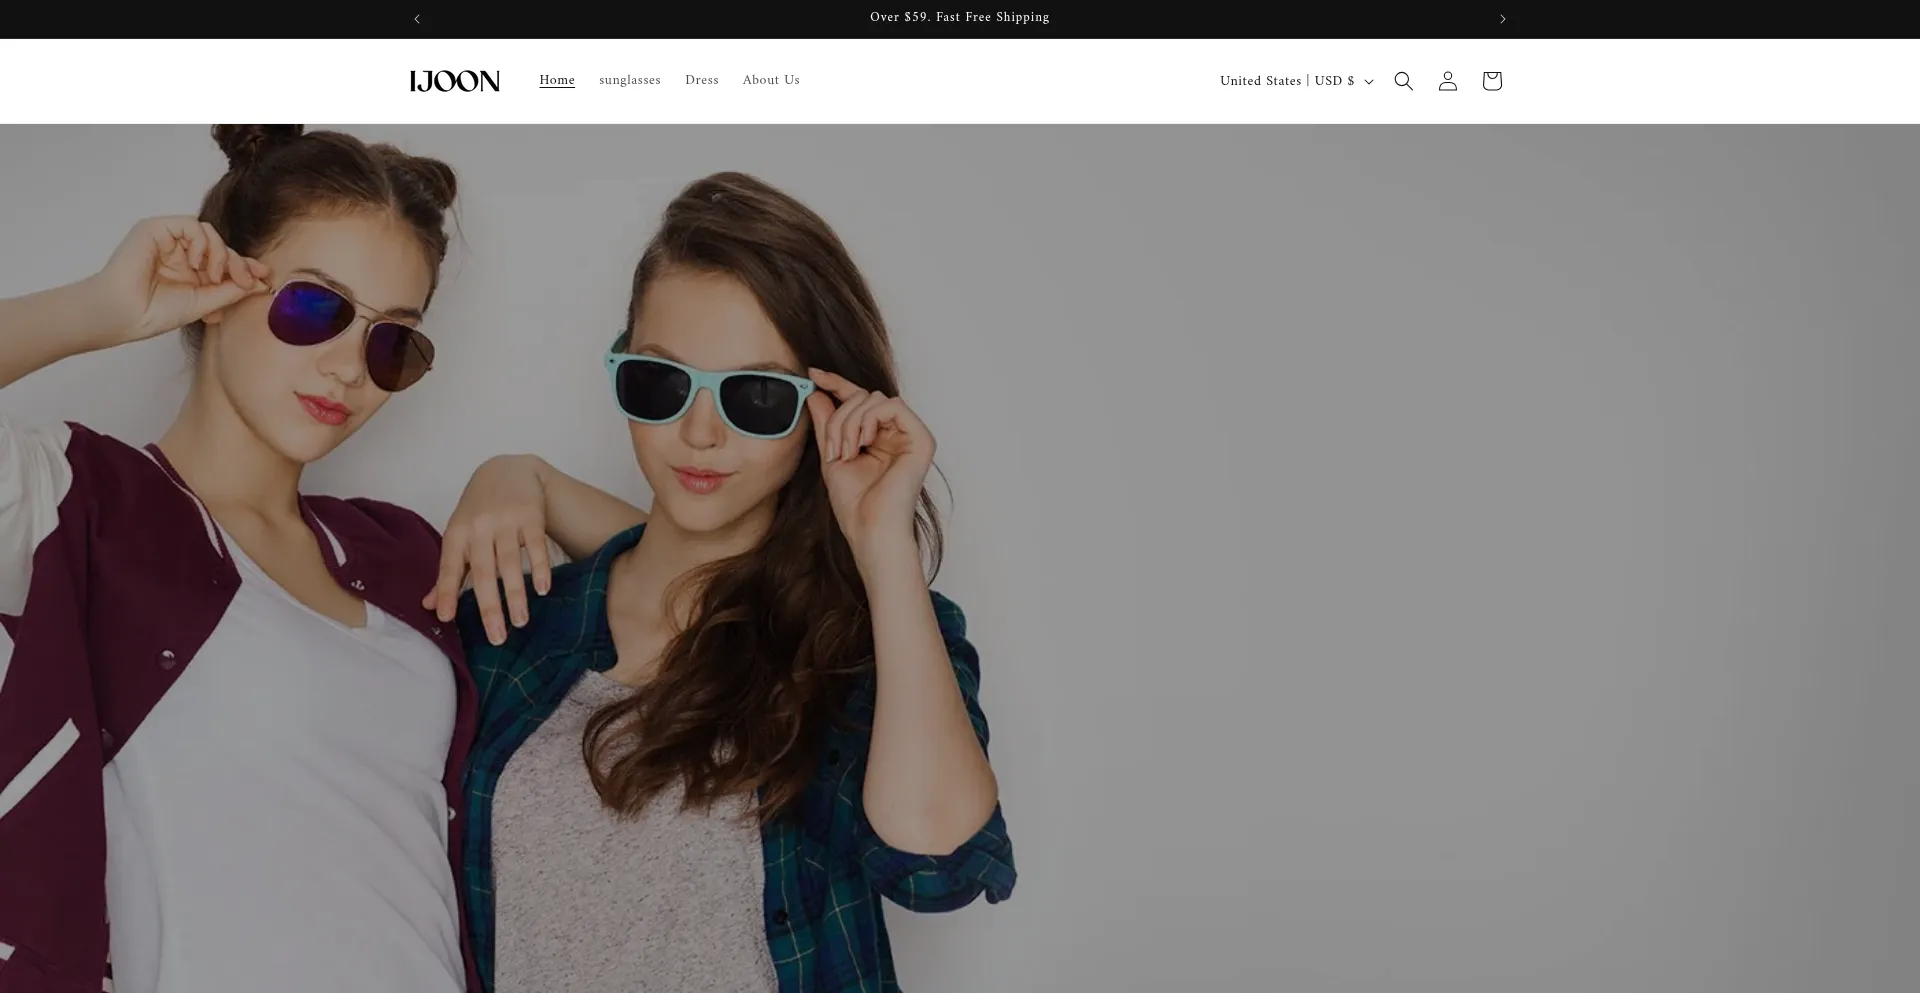Click the hero banner image of the models
1920x993 pixels.
[x=960, y=558]
